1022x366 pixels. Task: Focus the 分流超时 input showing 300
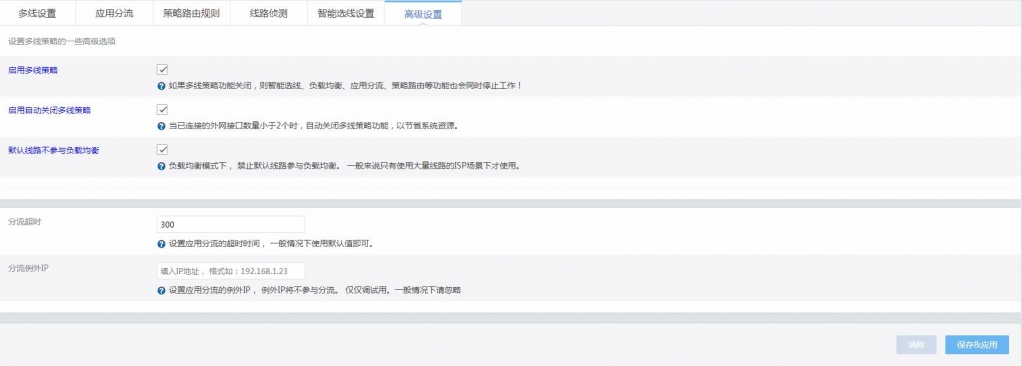click(231, 224)
